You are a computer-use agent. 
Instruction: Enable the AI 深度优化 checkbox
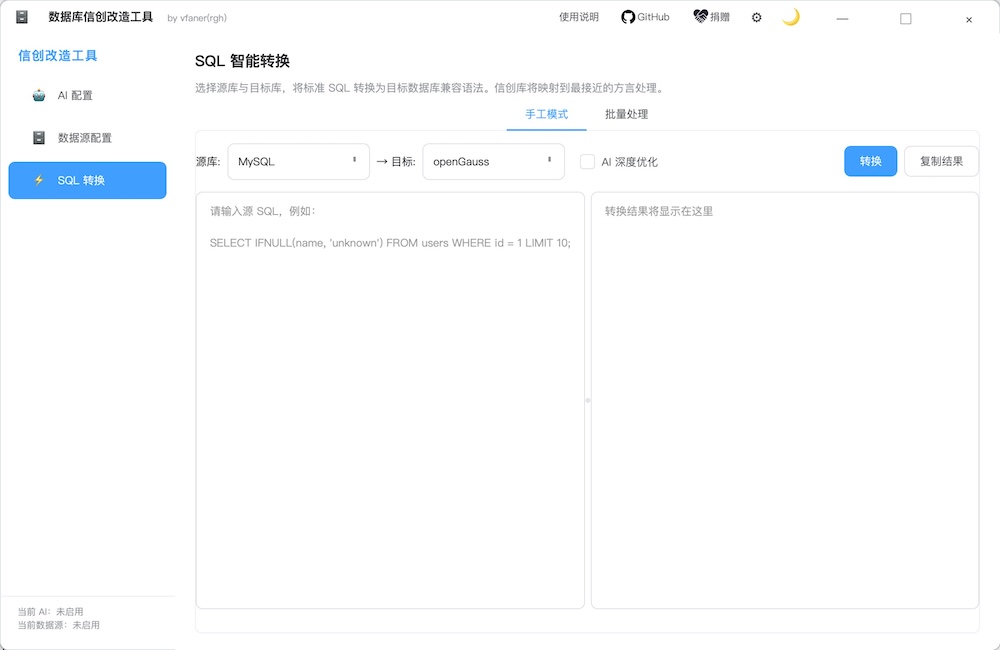click(x=587, y=162)
